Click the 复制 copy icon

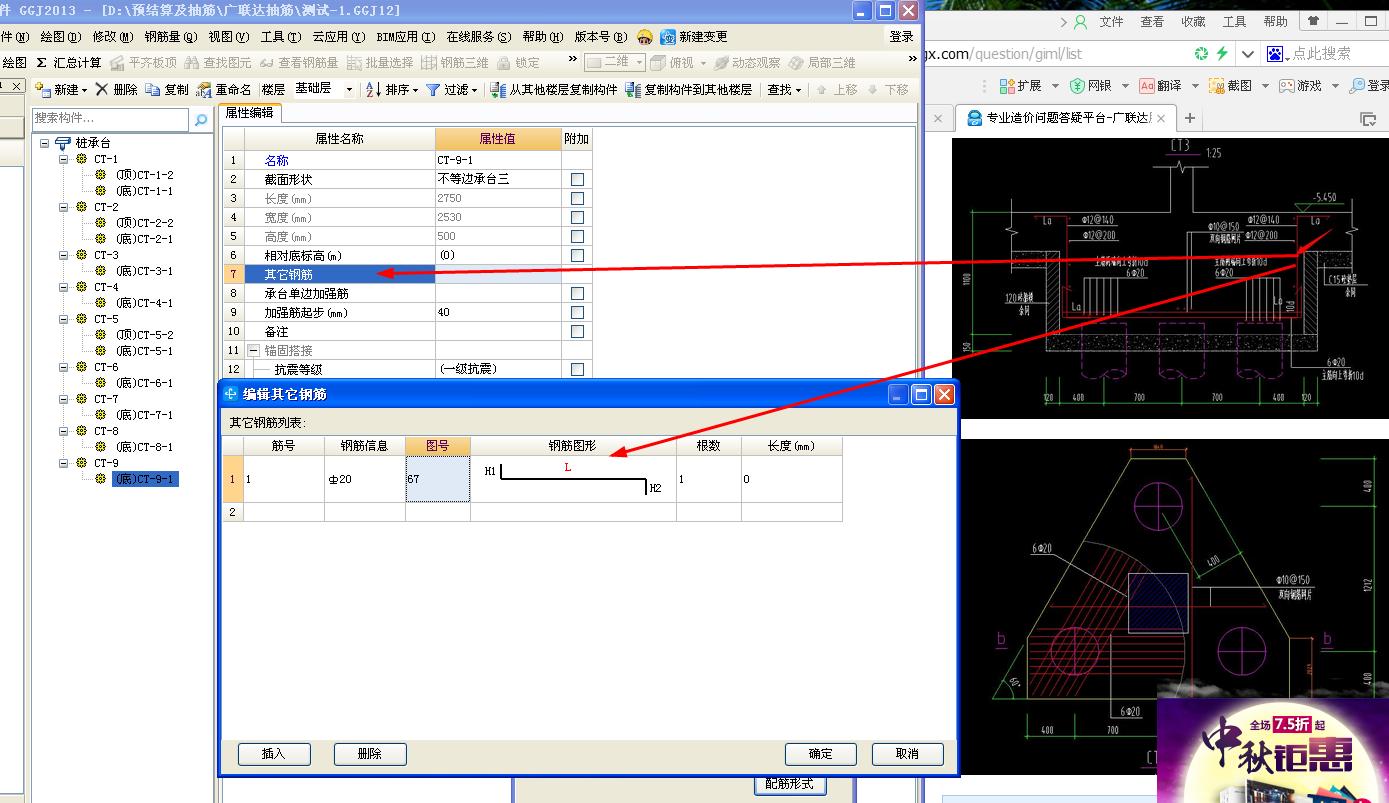(x=152, y=89)
